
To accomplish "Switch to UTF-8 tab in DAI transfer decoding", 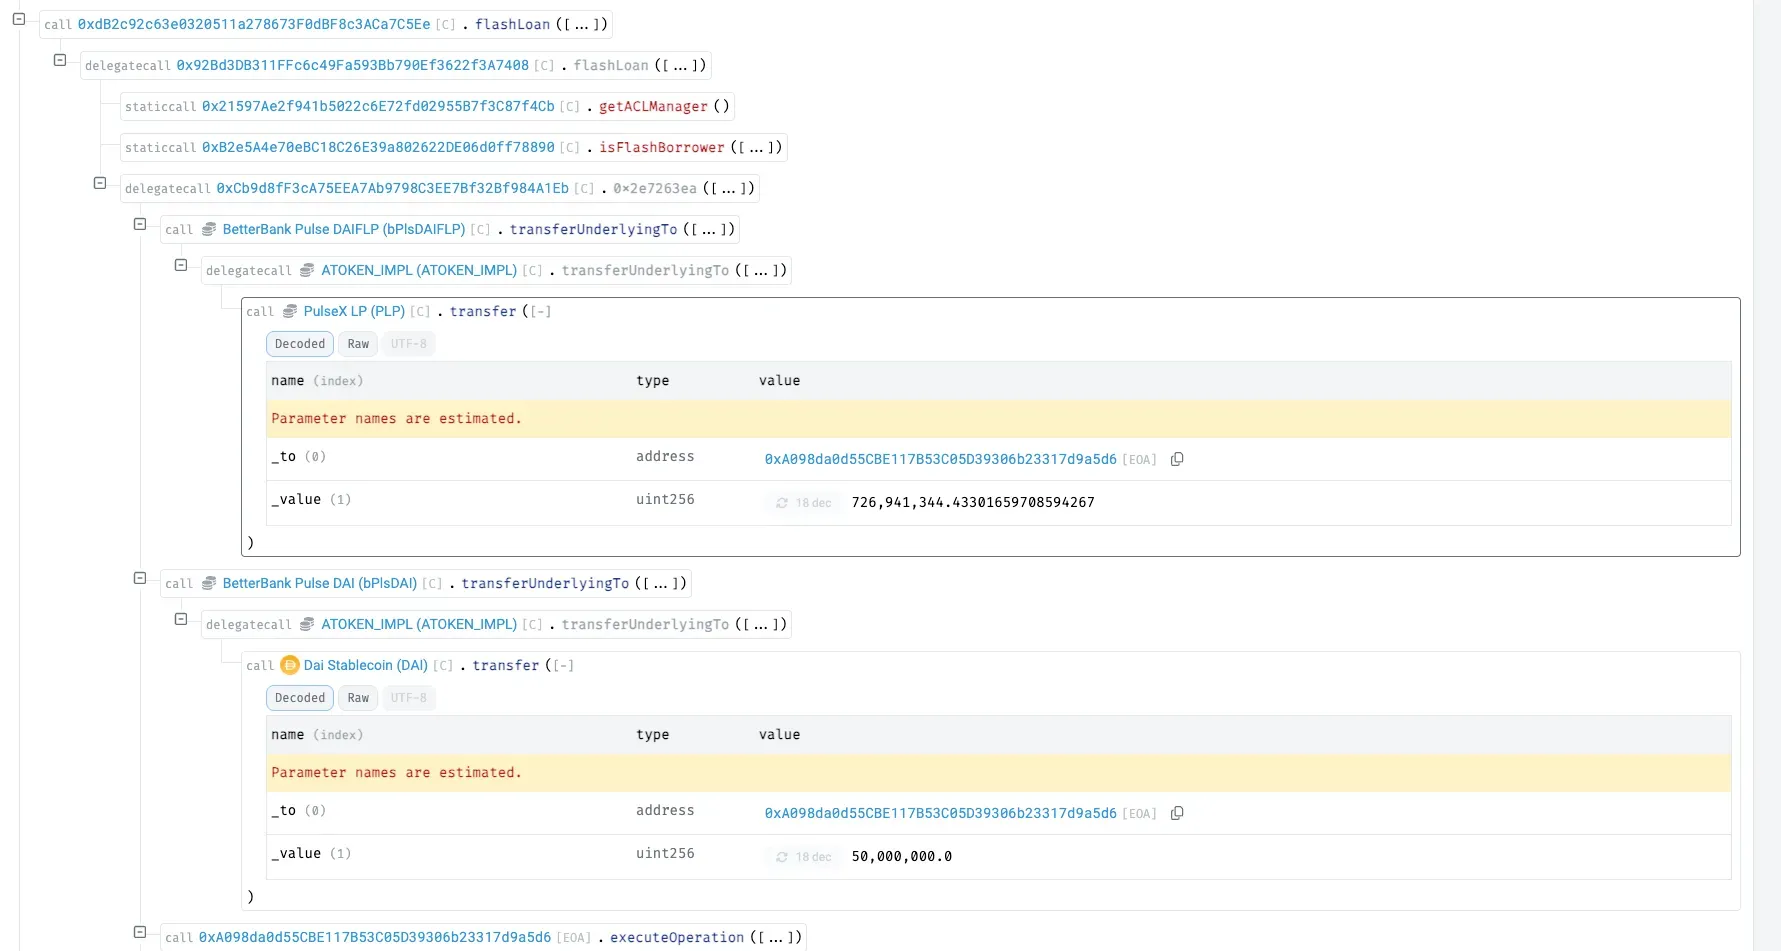I will 409,698.
